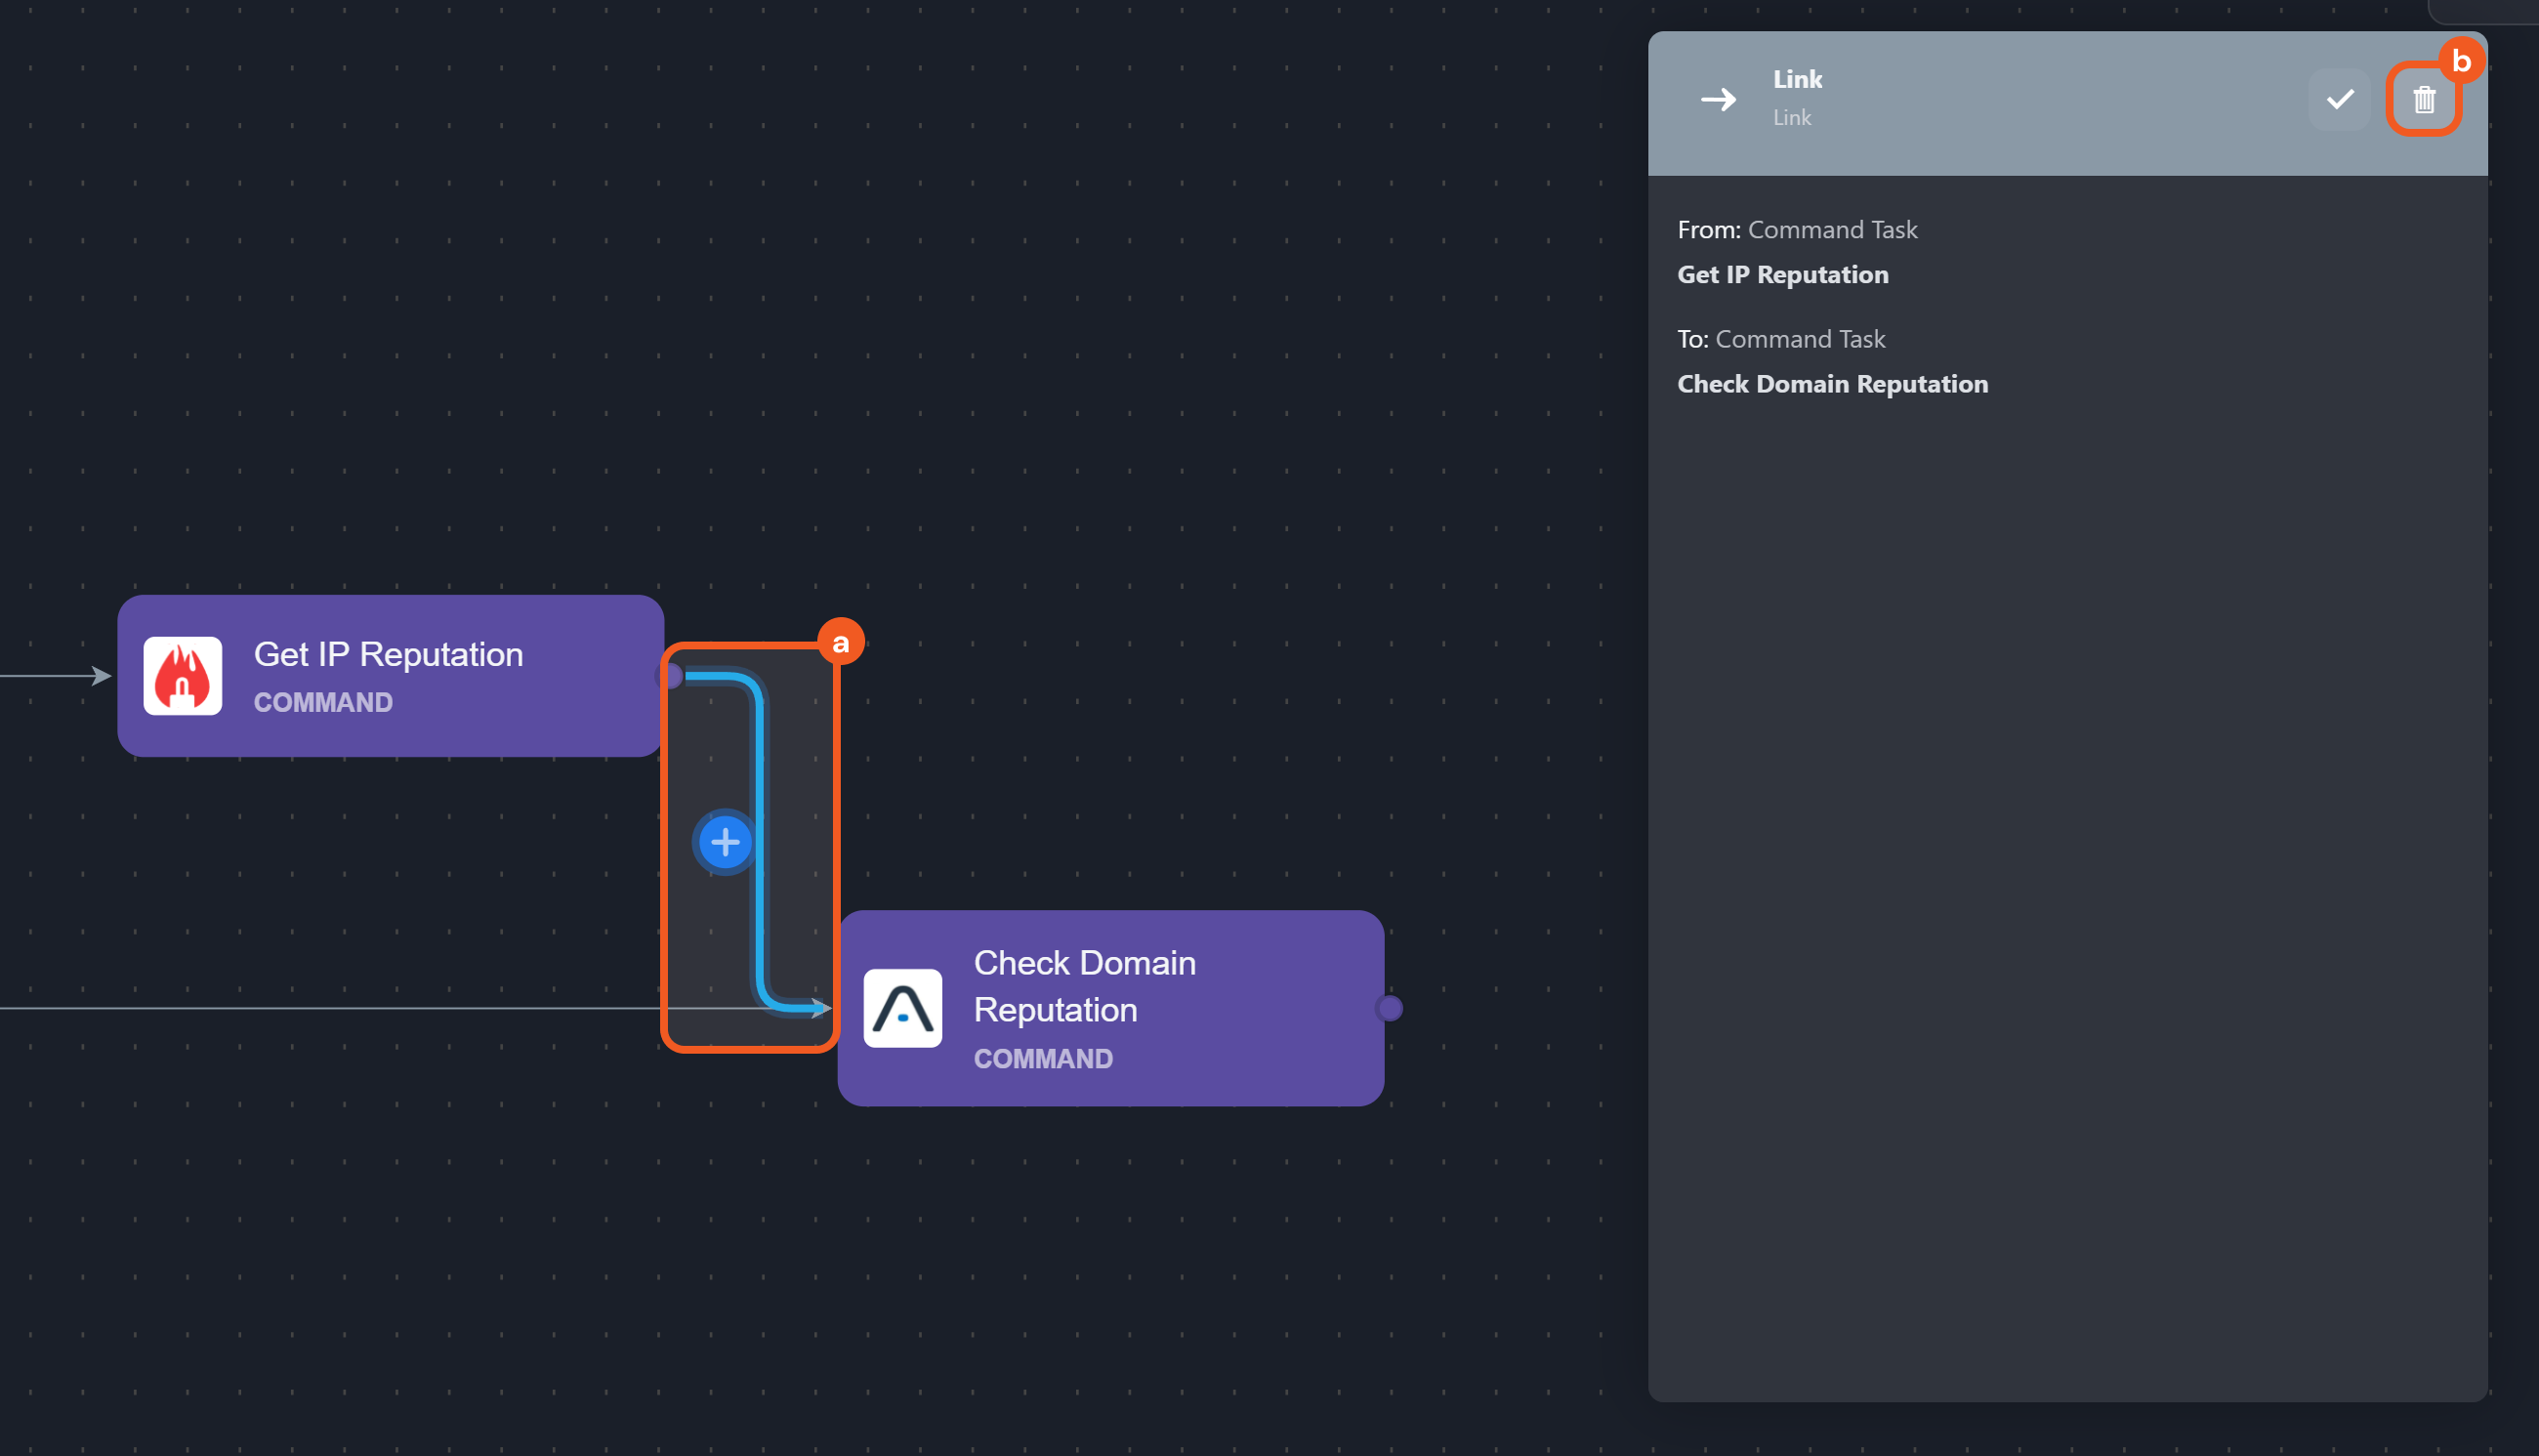Click the orange 'a' annotation badge
2539x1456 pixels.
click(x=840, y=642)
